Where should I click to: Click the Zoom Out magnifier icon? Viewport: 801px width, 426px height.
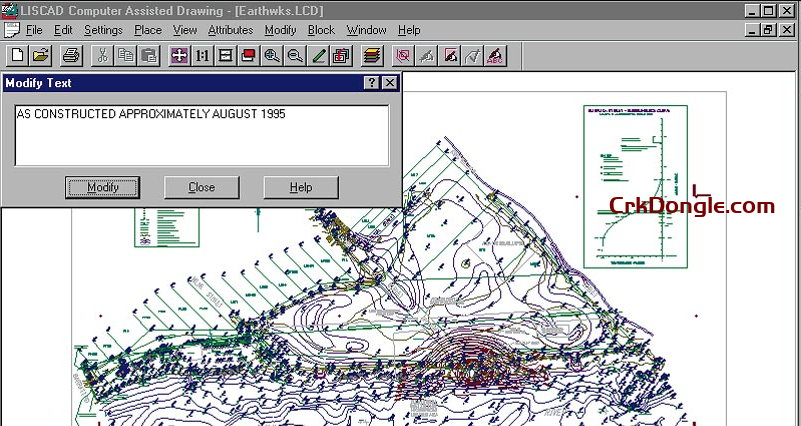point(295,54)
